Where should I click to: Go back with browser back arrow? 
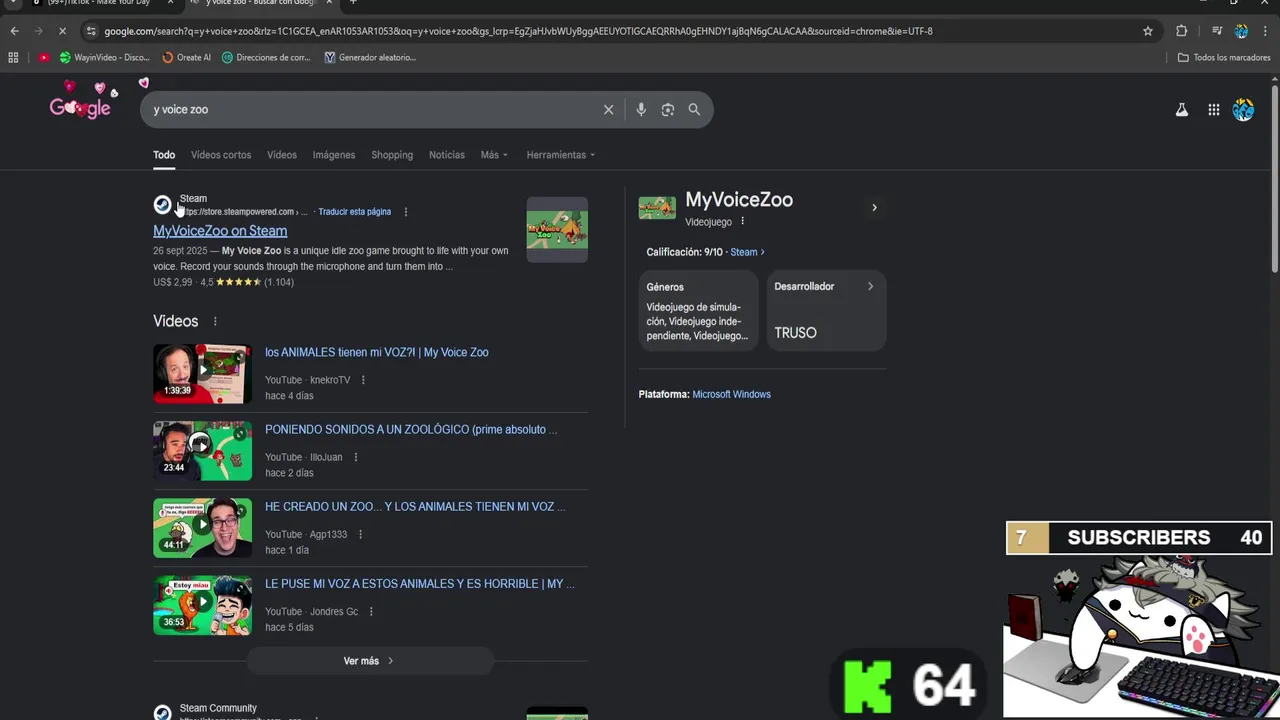coord(14,31)
